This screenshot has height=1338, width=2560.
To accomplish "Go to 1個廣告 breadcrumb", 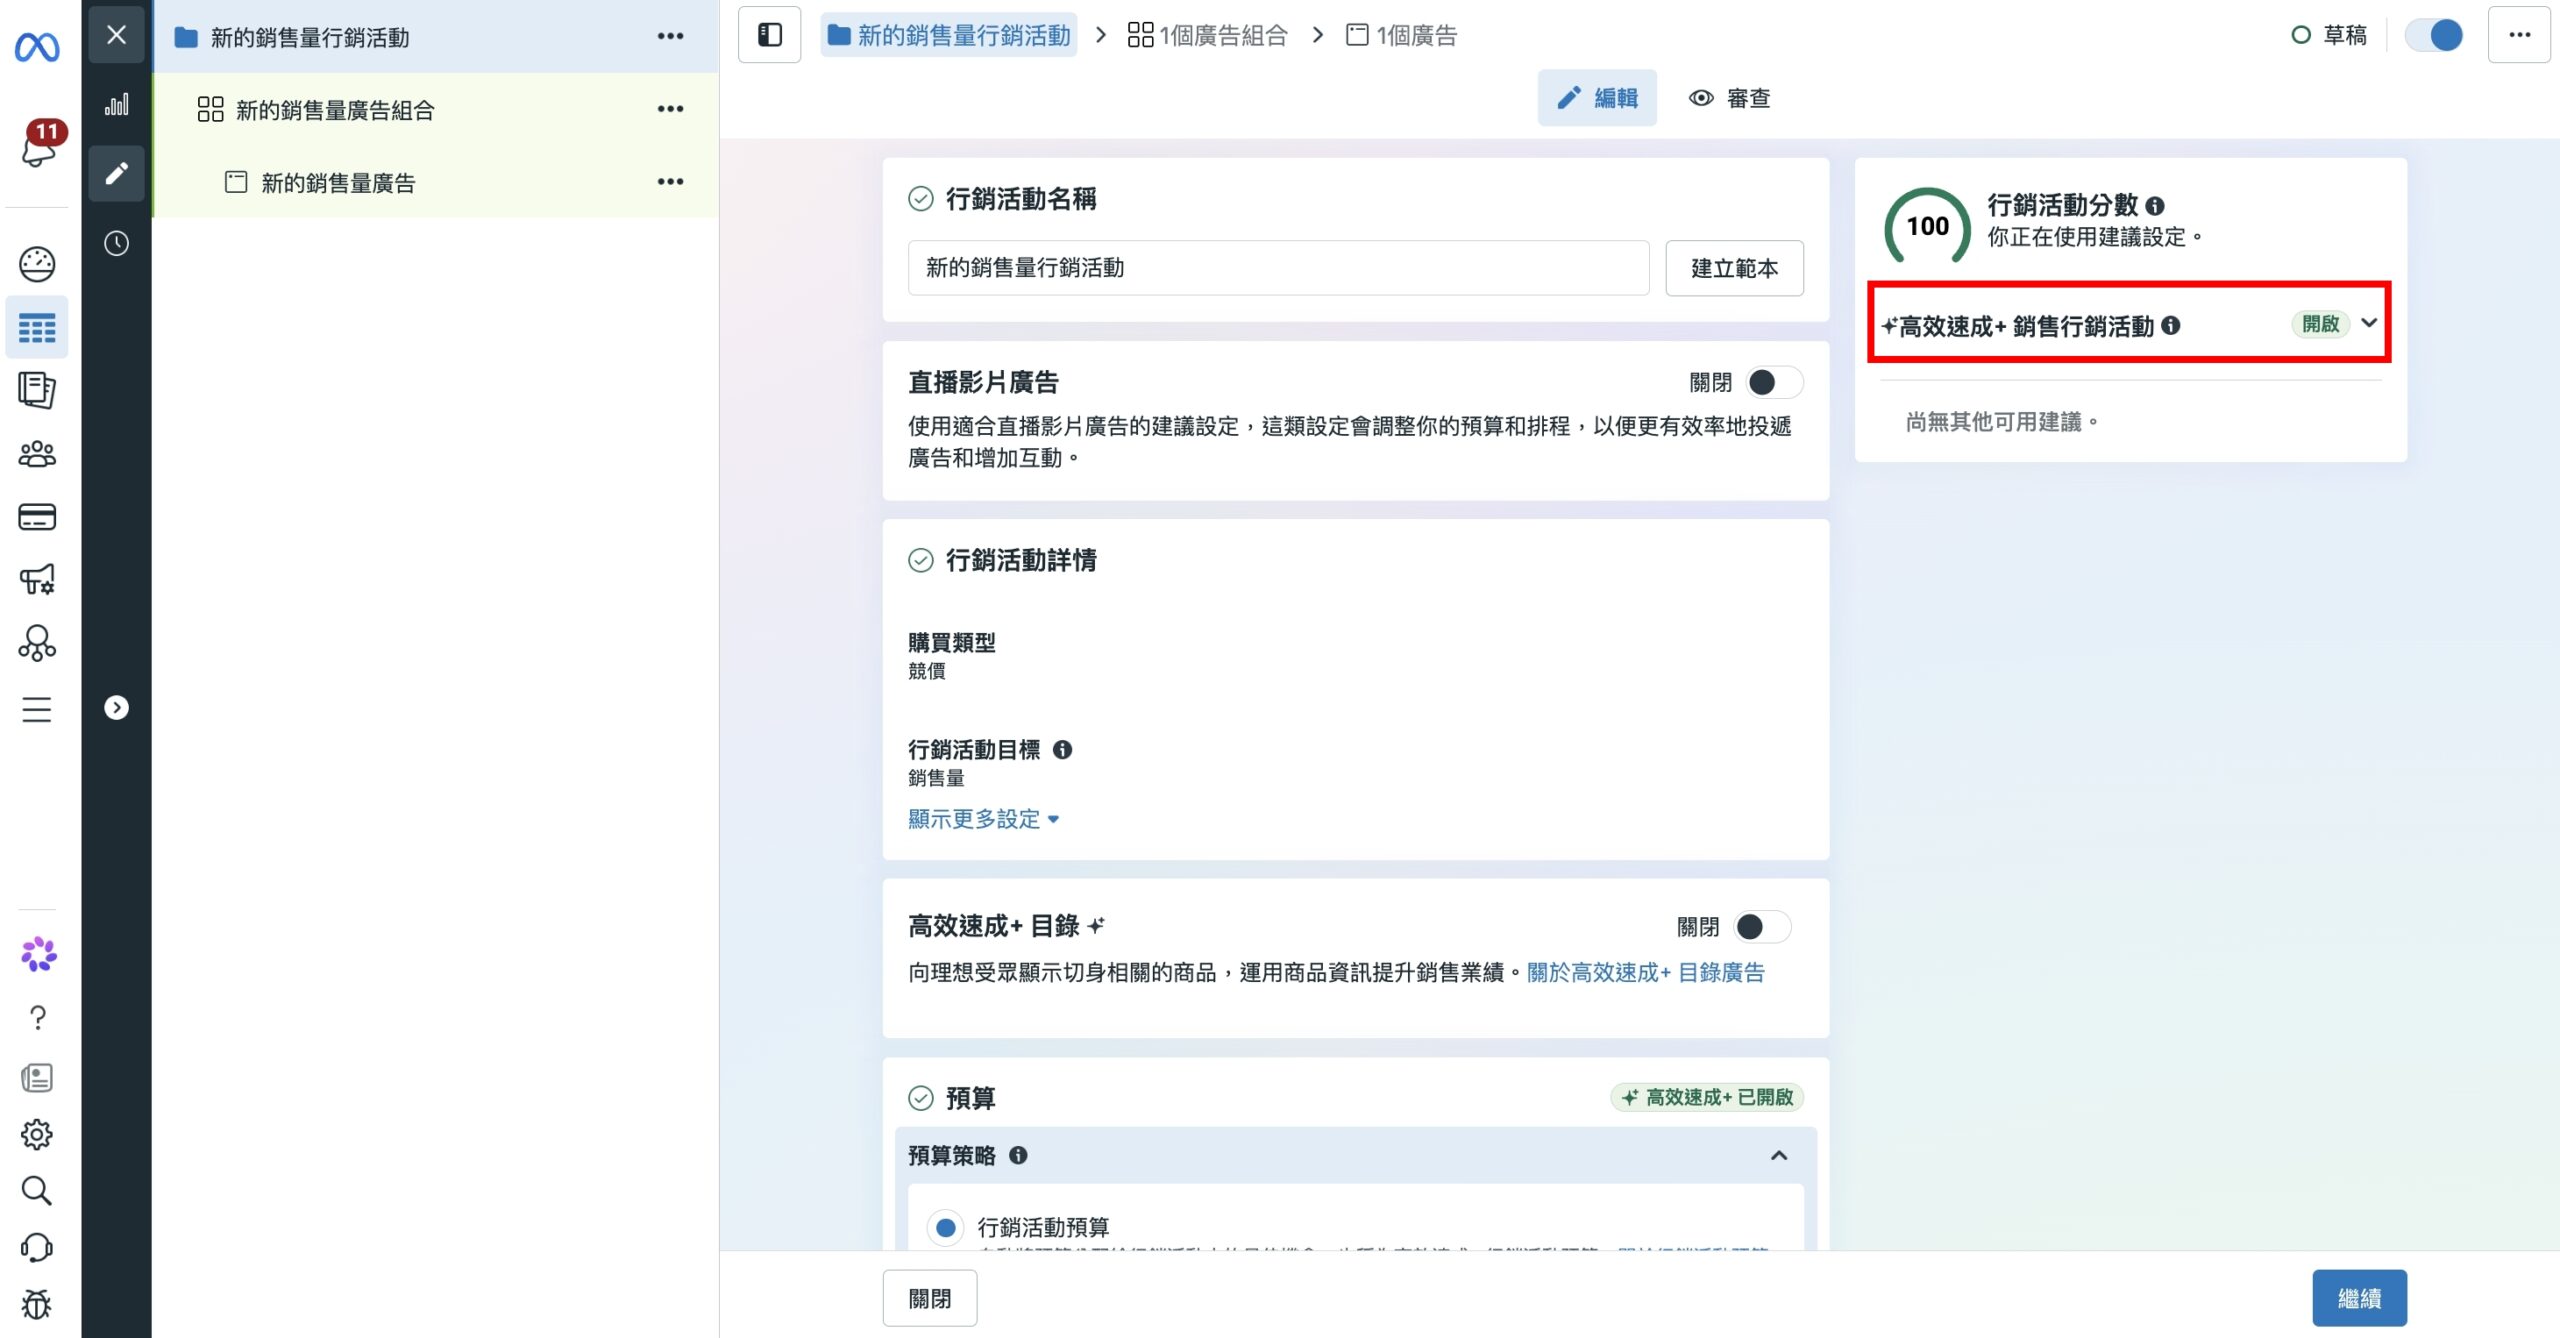I will point(1402,35).
